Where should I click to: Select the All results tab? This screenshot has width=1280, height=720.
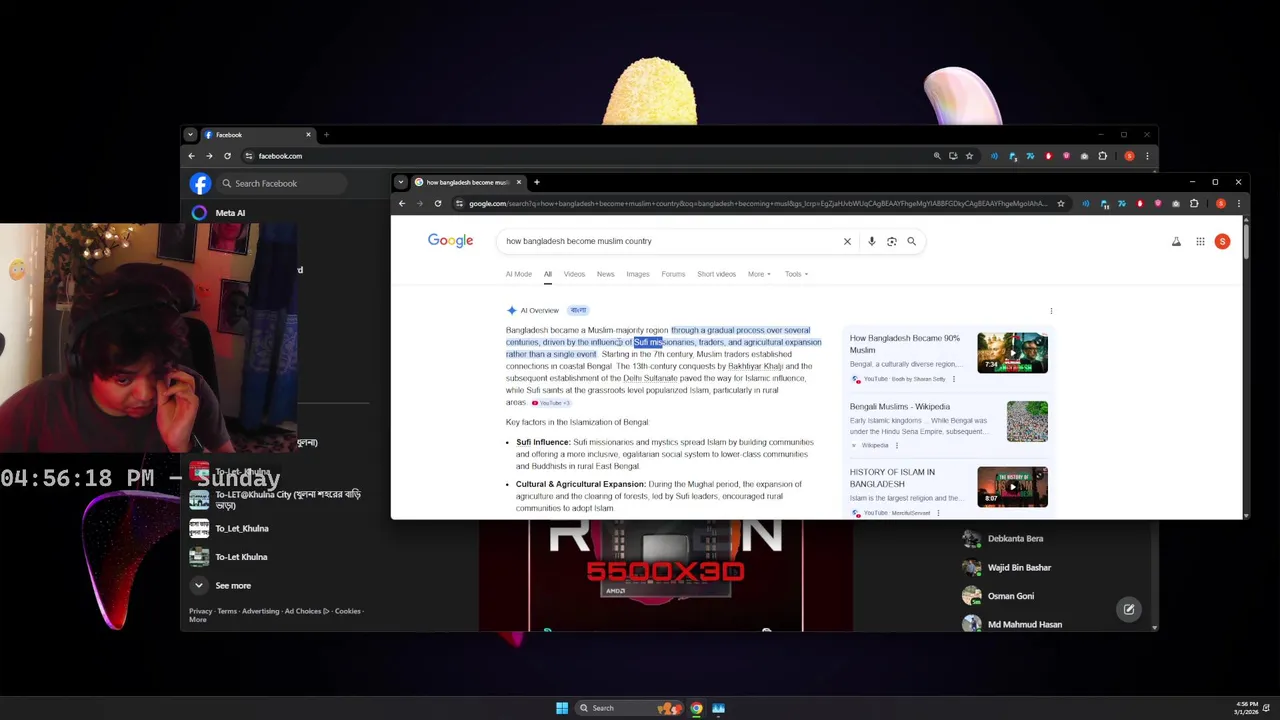pyautogui.click(x=547, y=274)
